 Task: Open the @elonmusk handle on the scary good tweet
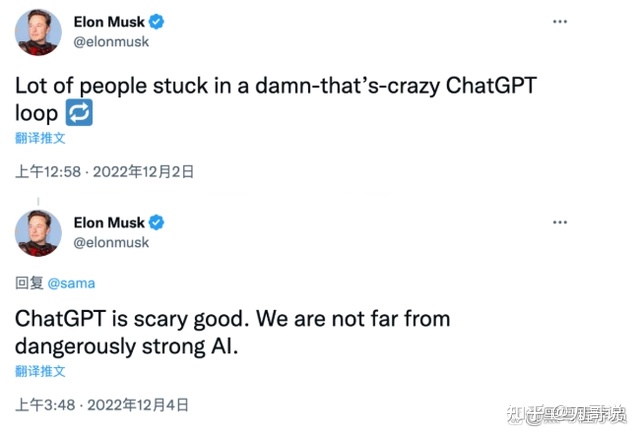[111, 242]
